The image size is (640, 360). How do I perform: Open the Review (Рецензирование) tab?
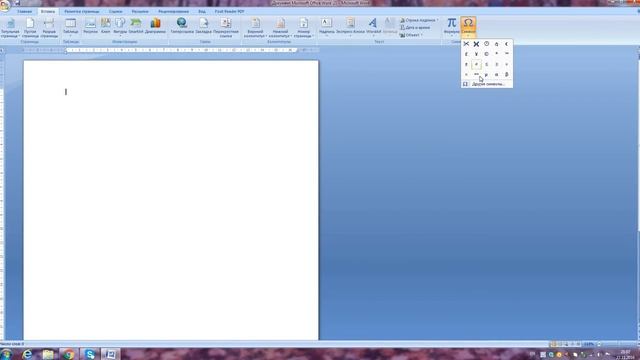(x=173, y=11)
